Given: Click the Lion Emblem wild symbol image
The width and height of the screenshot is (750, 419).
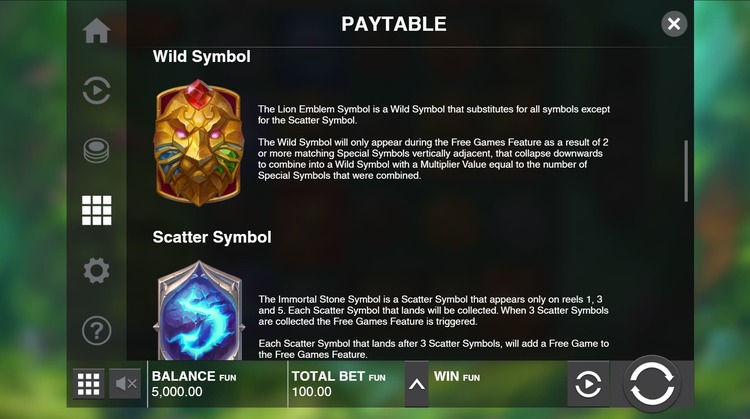Looking at the screenshot, I should (199, 143).
